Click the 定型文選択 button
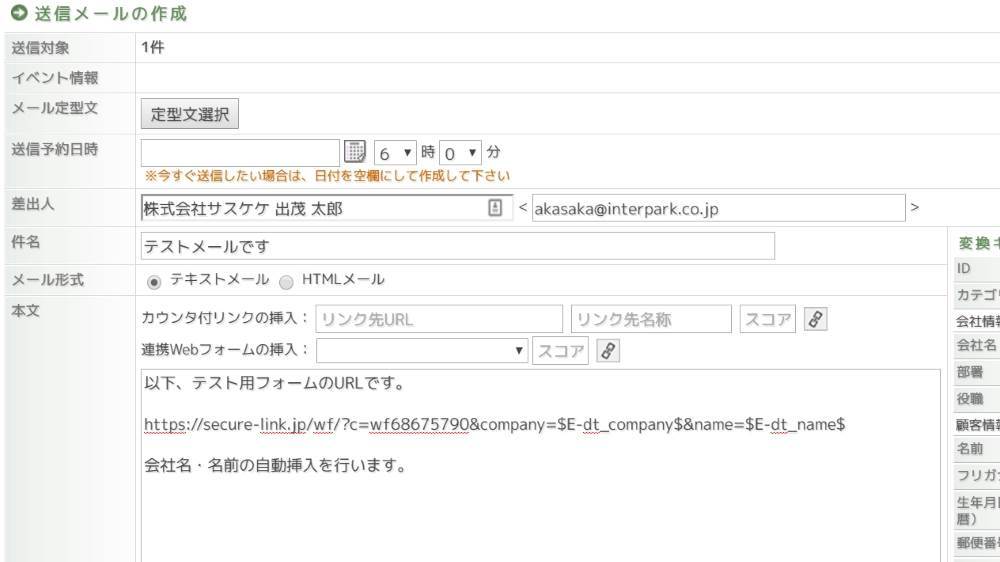This screenshot has width=1000, height=562. pyautogui.click(x=189, y=114)
